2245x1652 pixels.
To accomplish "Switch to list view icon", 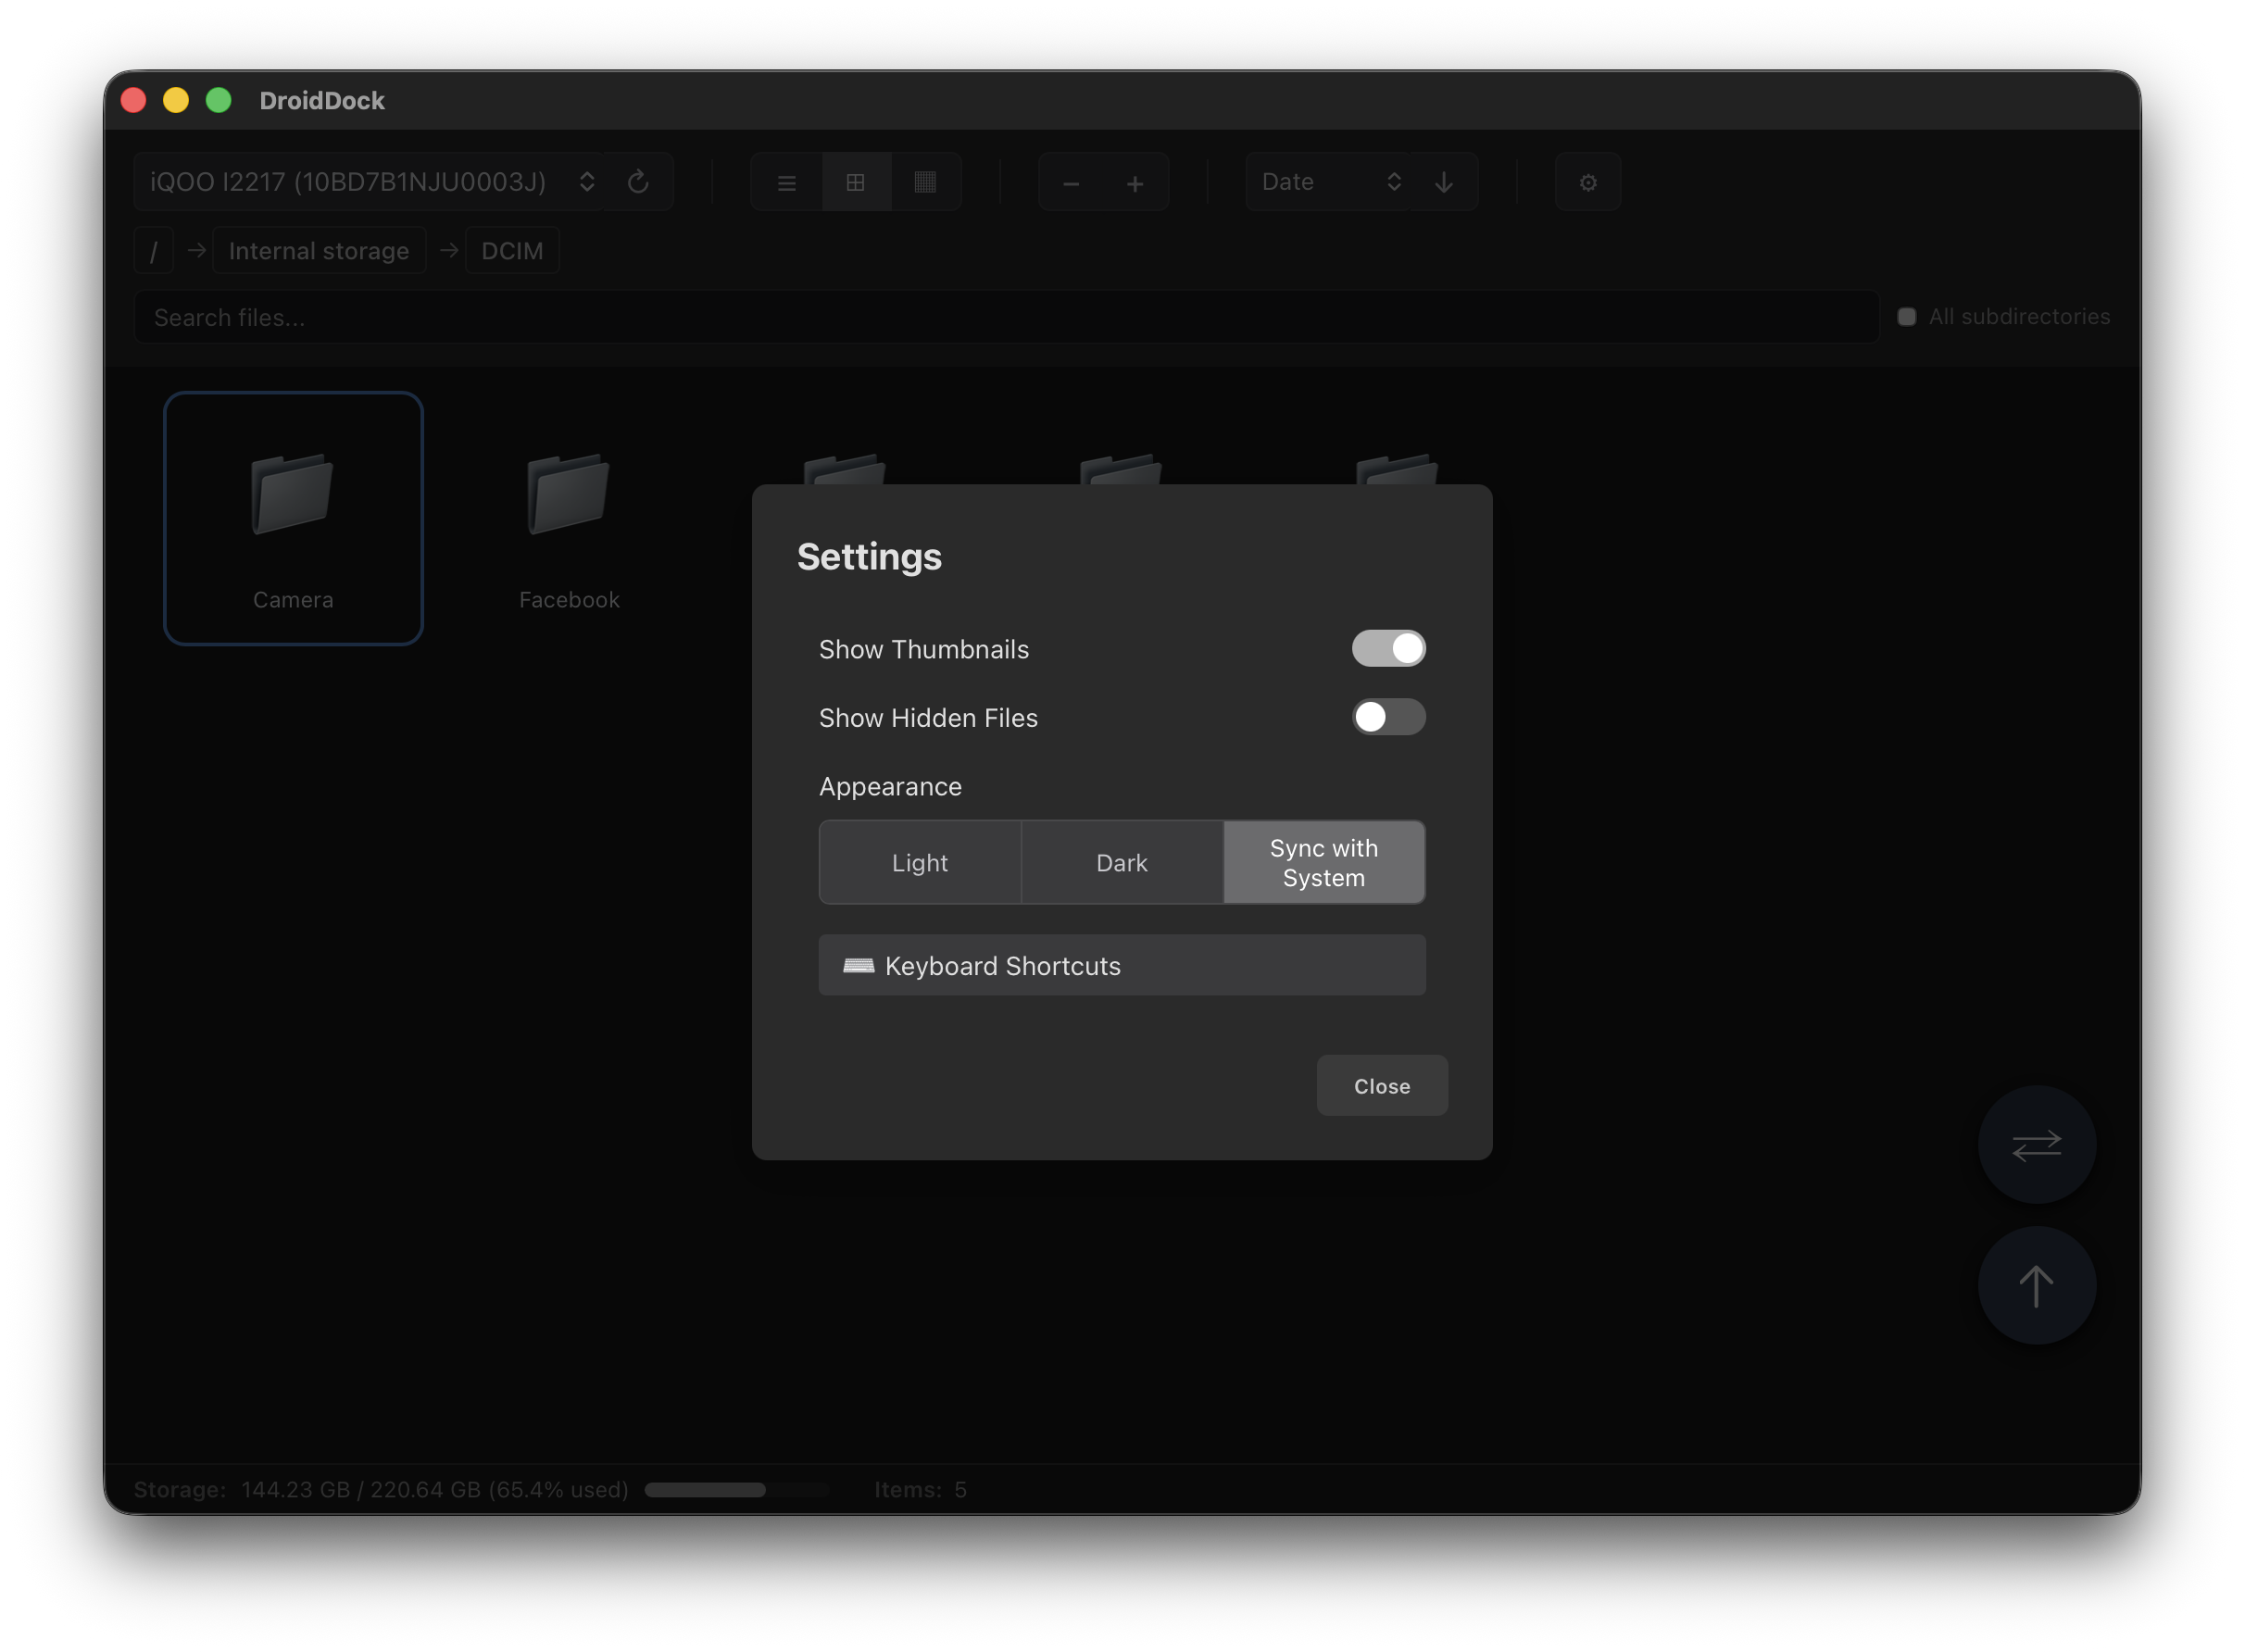I will (787, 183).
